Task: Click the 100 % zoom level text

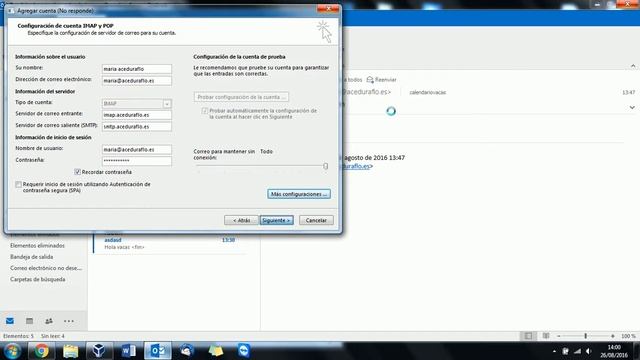Action: (x=628, y=336)
